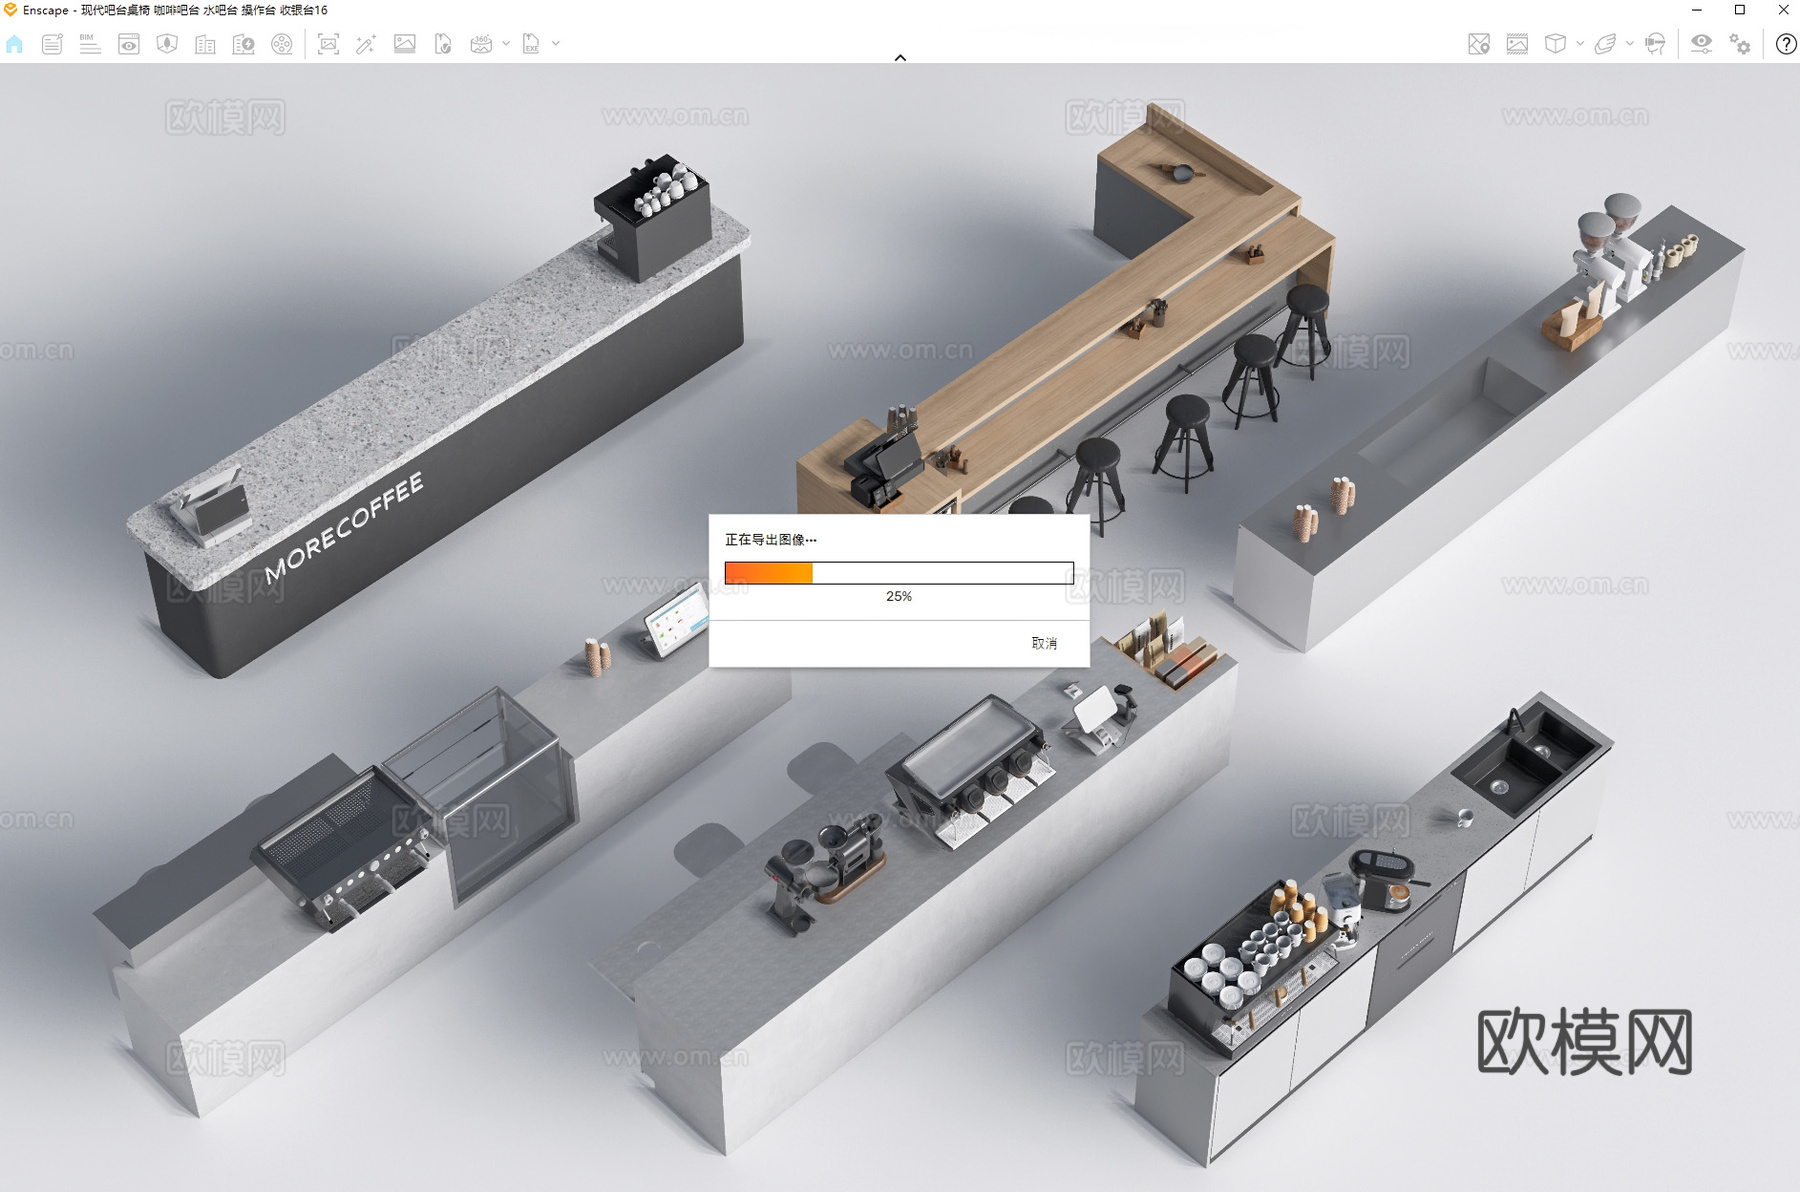
Task: Open the video editor film reel icon
Action: [282, 44]
